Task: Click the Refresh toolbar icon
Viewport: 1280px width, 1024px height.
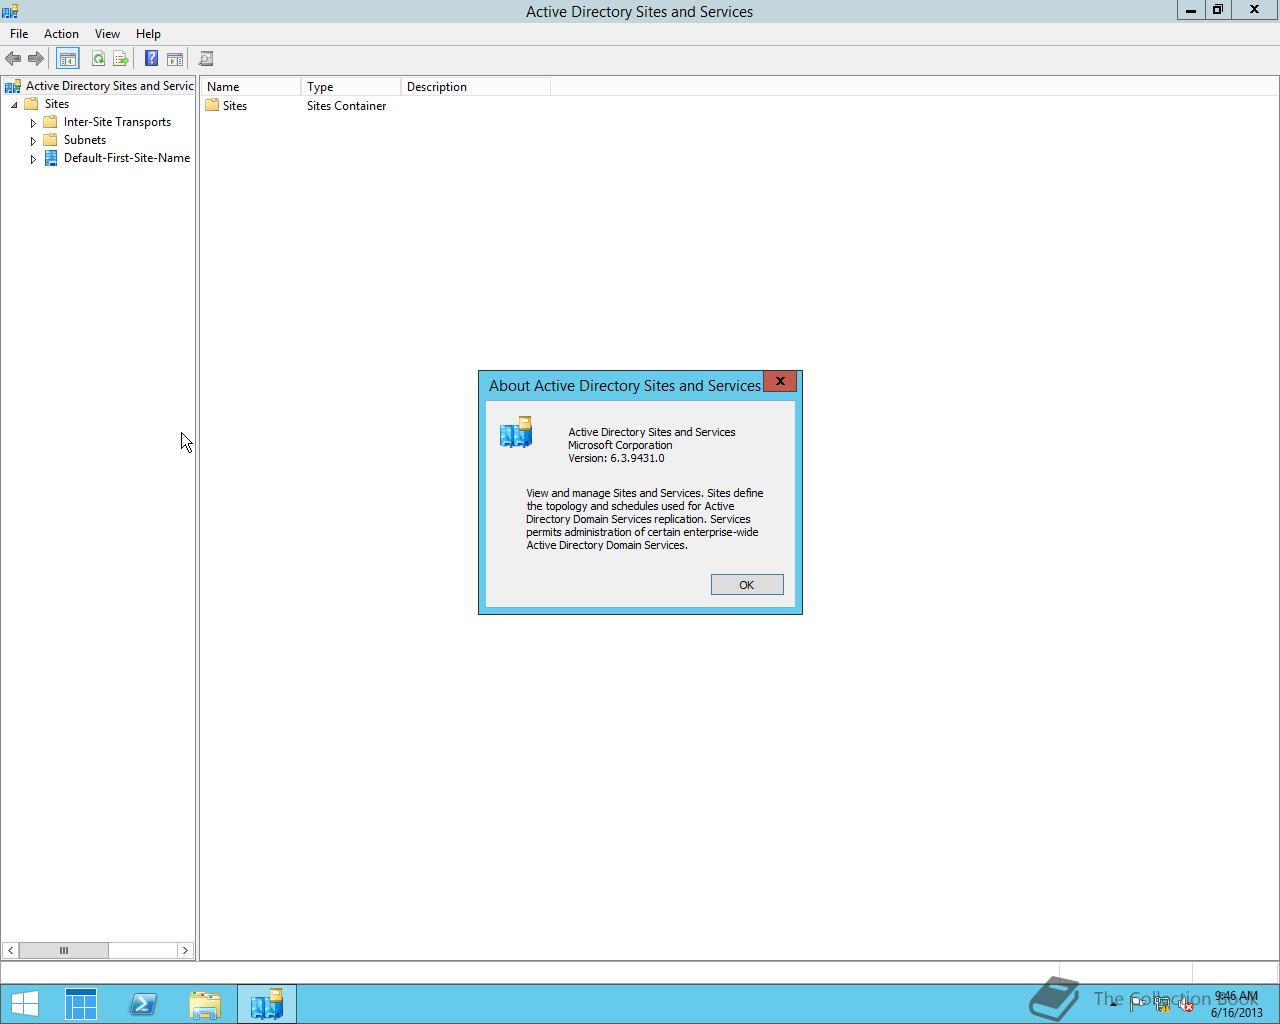Action: click(98, 59)
